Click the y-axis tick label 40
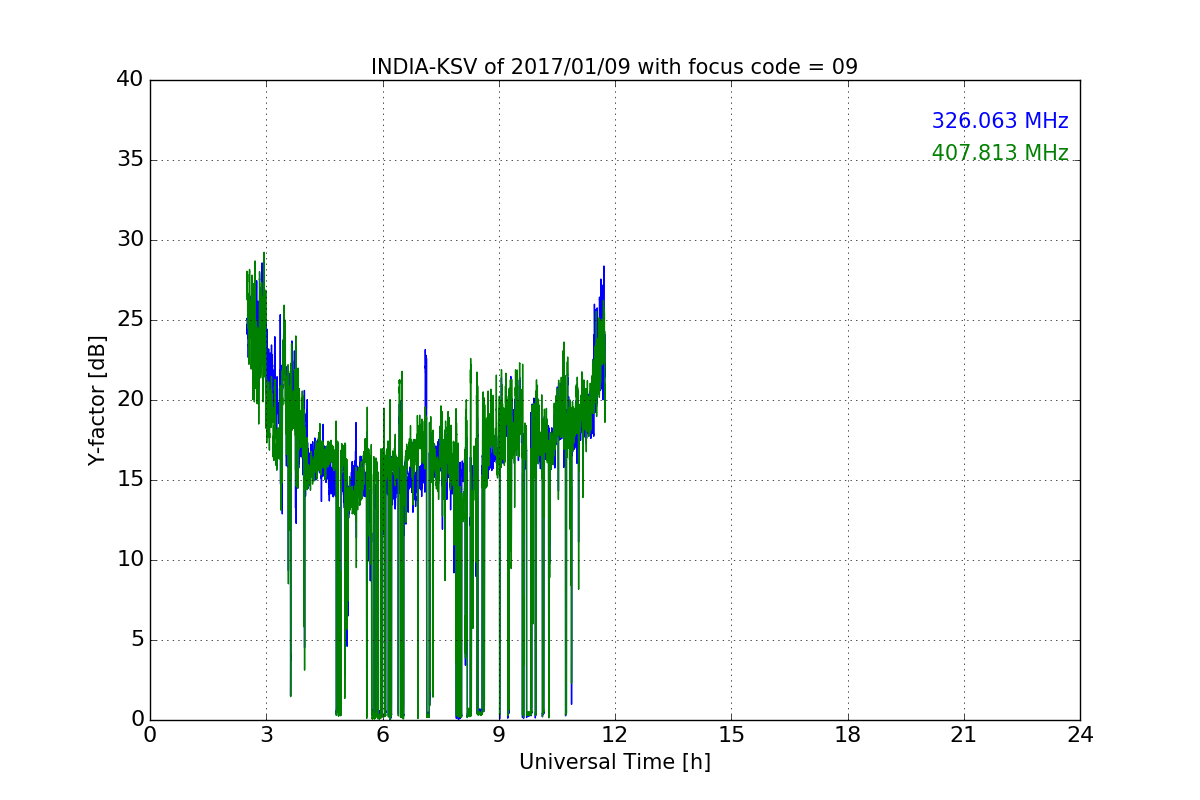Image resolution: width=1200 pixels, height=800 pixels. click(x=130, y=80)
